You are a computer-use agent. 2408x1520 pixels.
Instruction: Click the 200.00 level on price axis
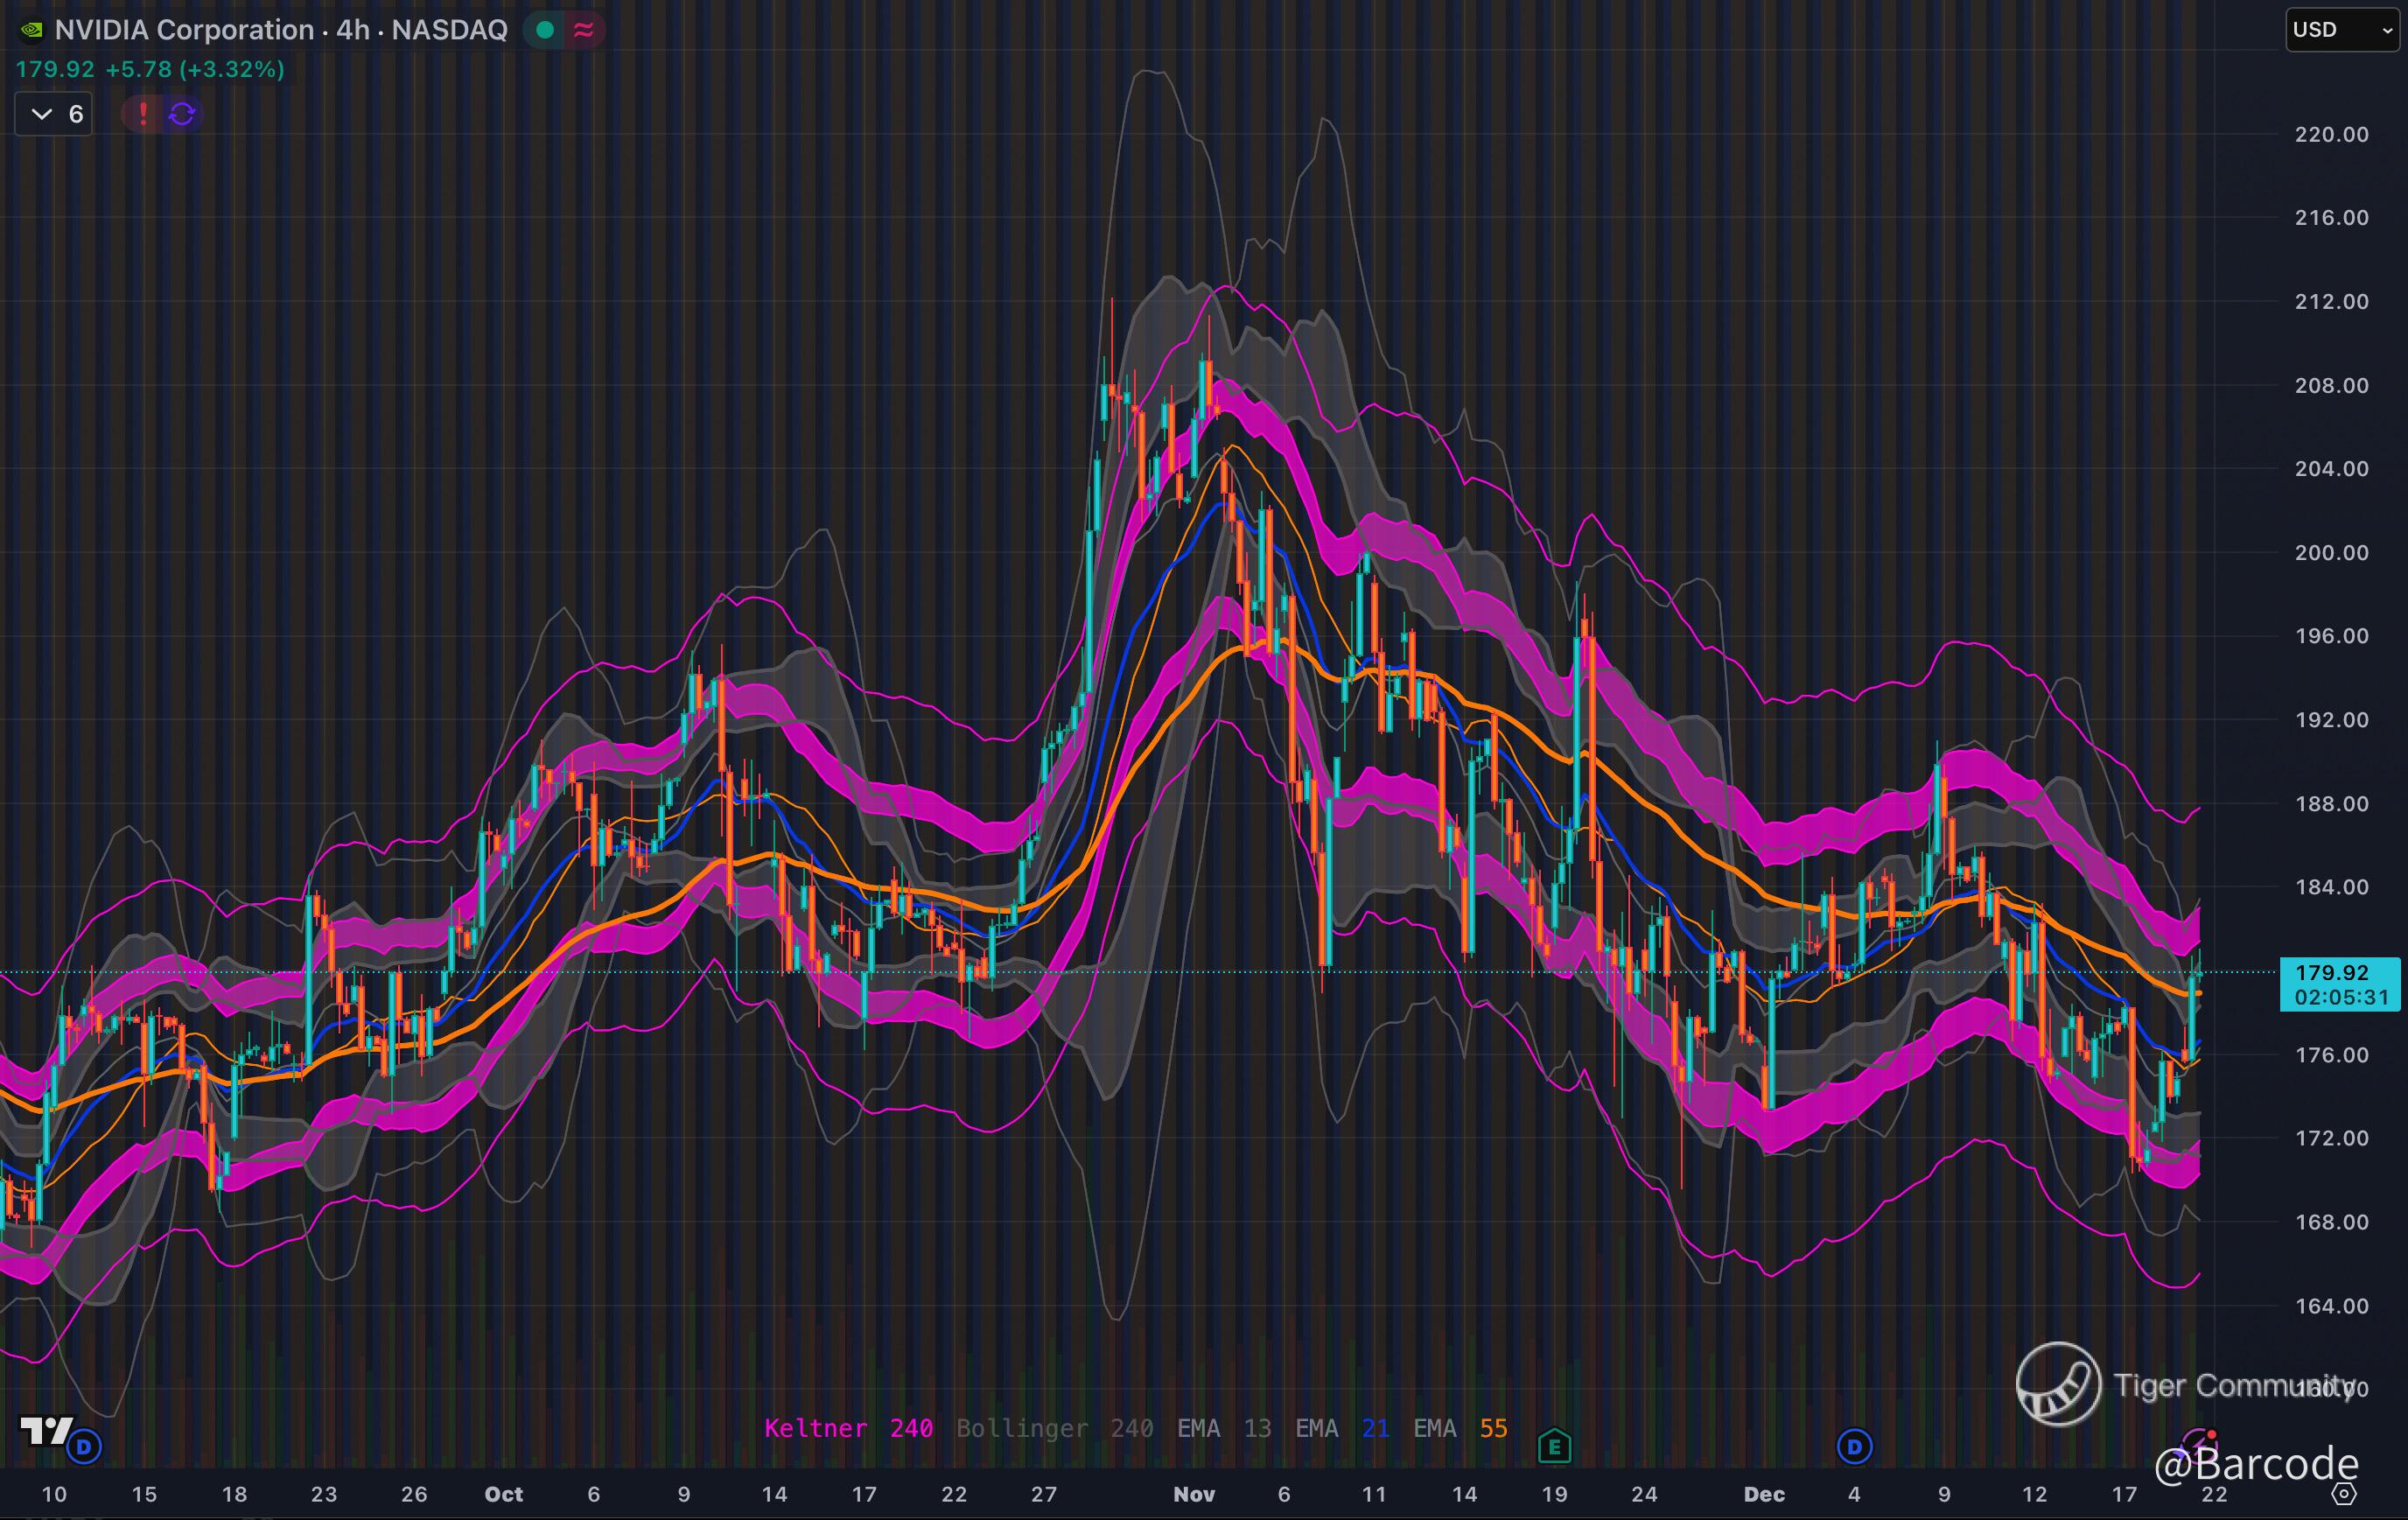(x=2330, y=552)
